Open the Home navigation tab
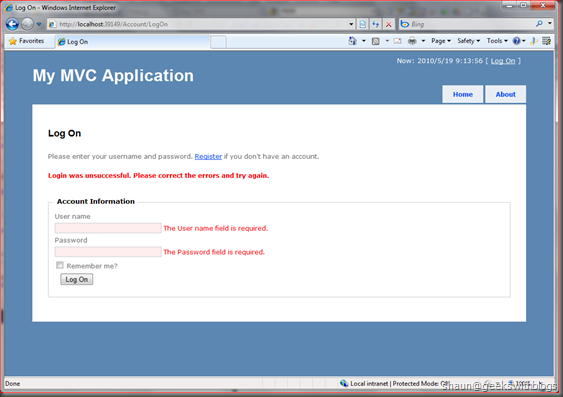This screenshot has height=397, width=563. pyautogui.click(x=462, y=94)
